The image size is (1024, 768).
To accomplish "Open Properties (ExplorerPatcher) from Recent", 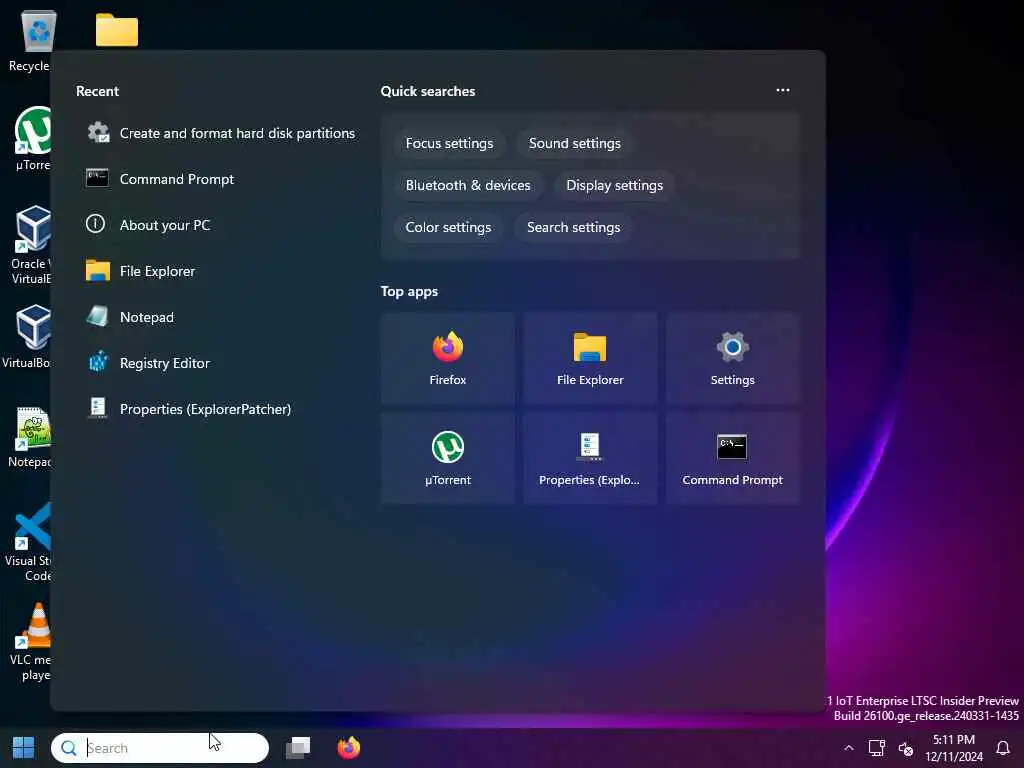I will click(x=221, y=409).
